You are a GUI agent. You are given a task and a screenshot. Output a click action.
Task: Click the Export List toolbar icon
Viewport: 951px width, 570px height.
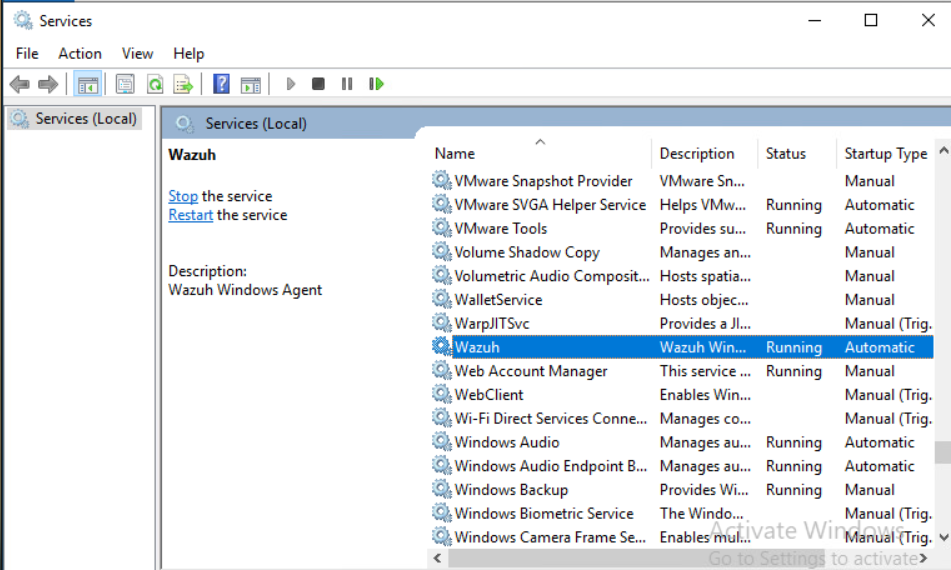pos(183,84)
